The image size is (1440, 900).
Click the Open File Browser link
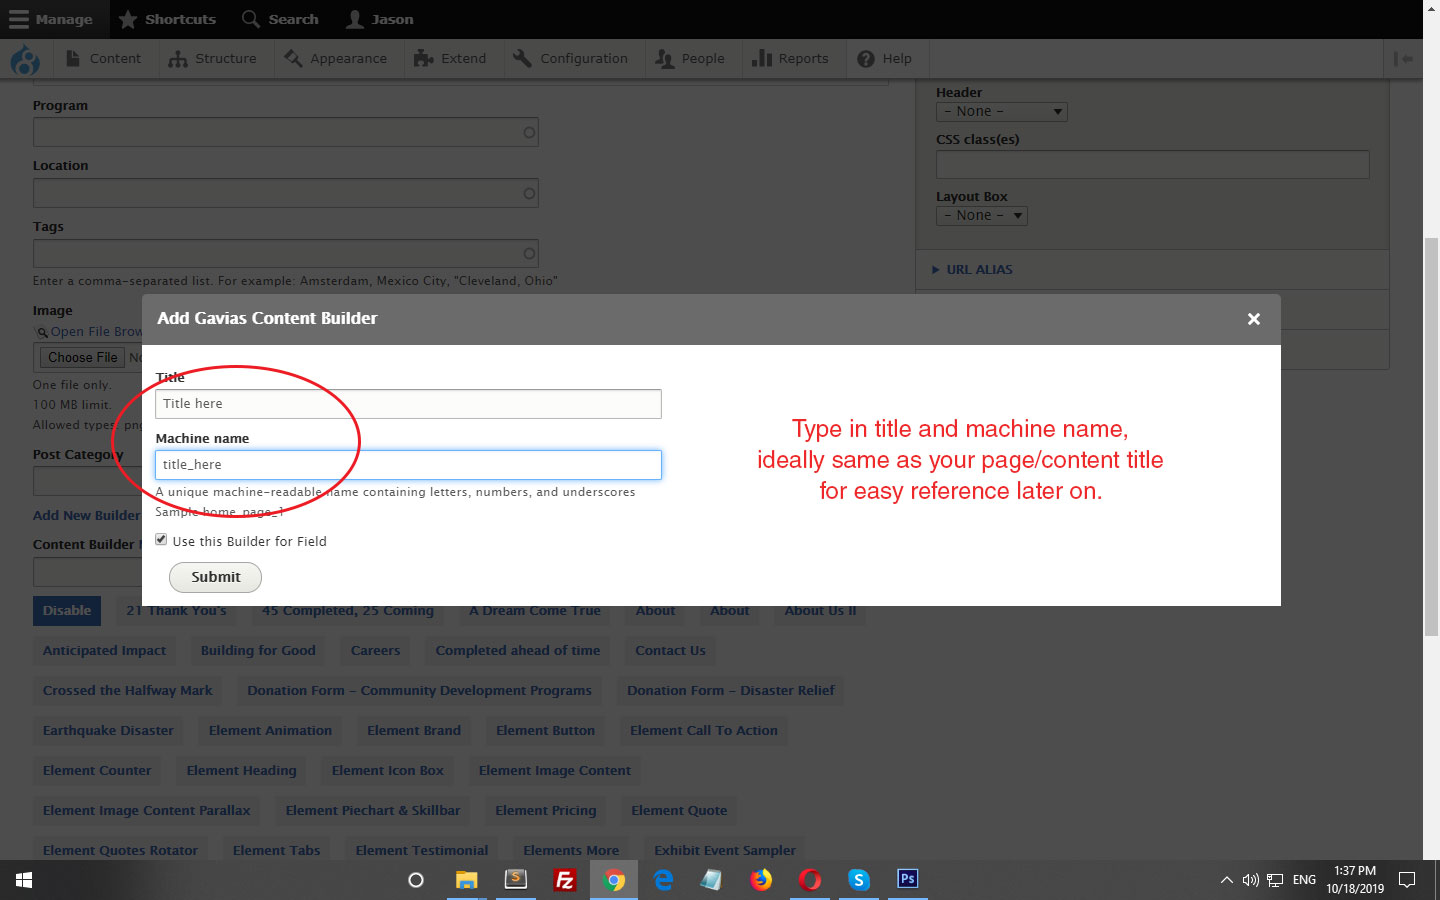point(96,332)
